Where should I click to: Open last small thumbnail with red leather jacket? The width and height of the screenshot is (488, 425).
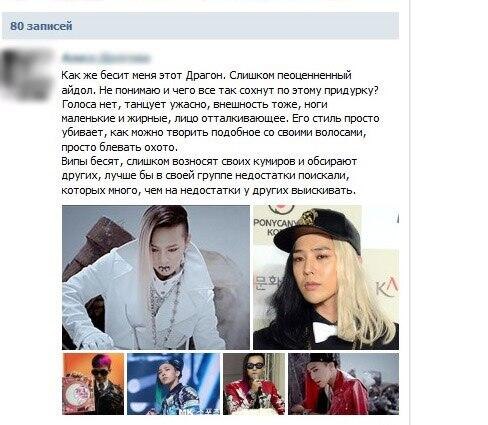tap(343, 384)
